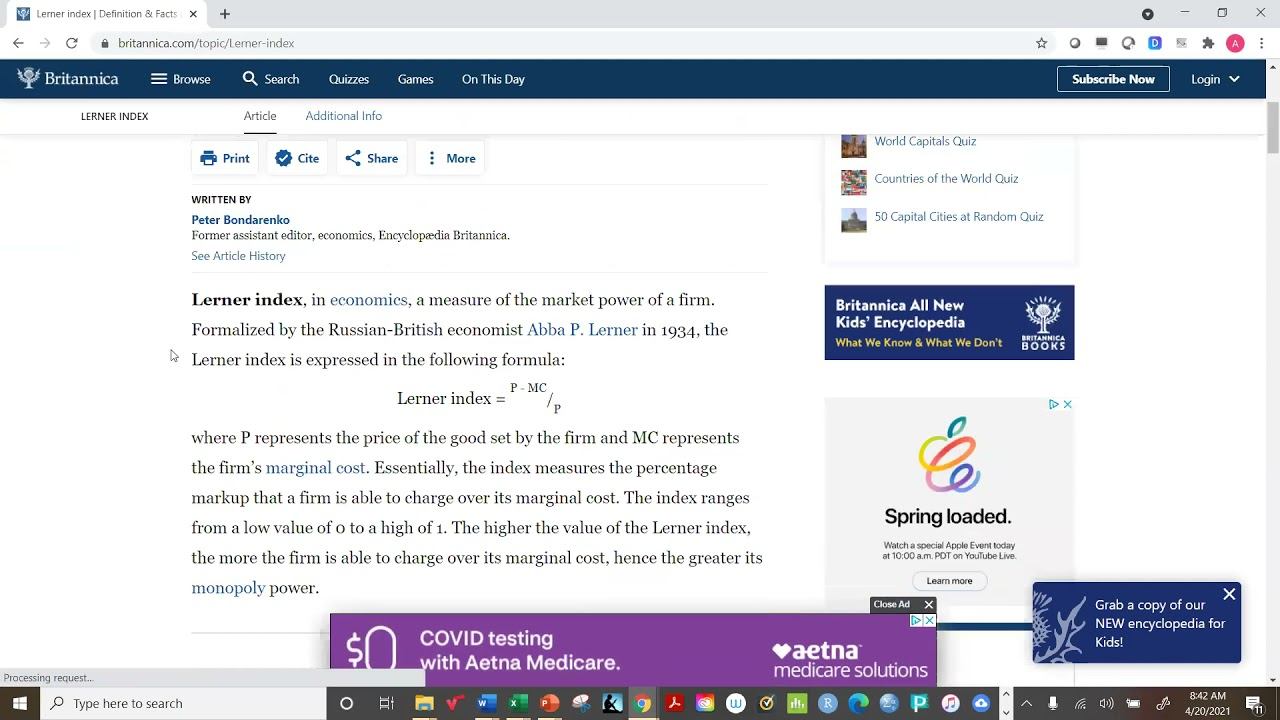Click the Britannica logo
This screenshot has height=720, width=1280.
coord(68,79)
